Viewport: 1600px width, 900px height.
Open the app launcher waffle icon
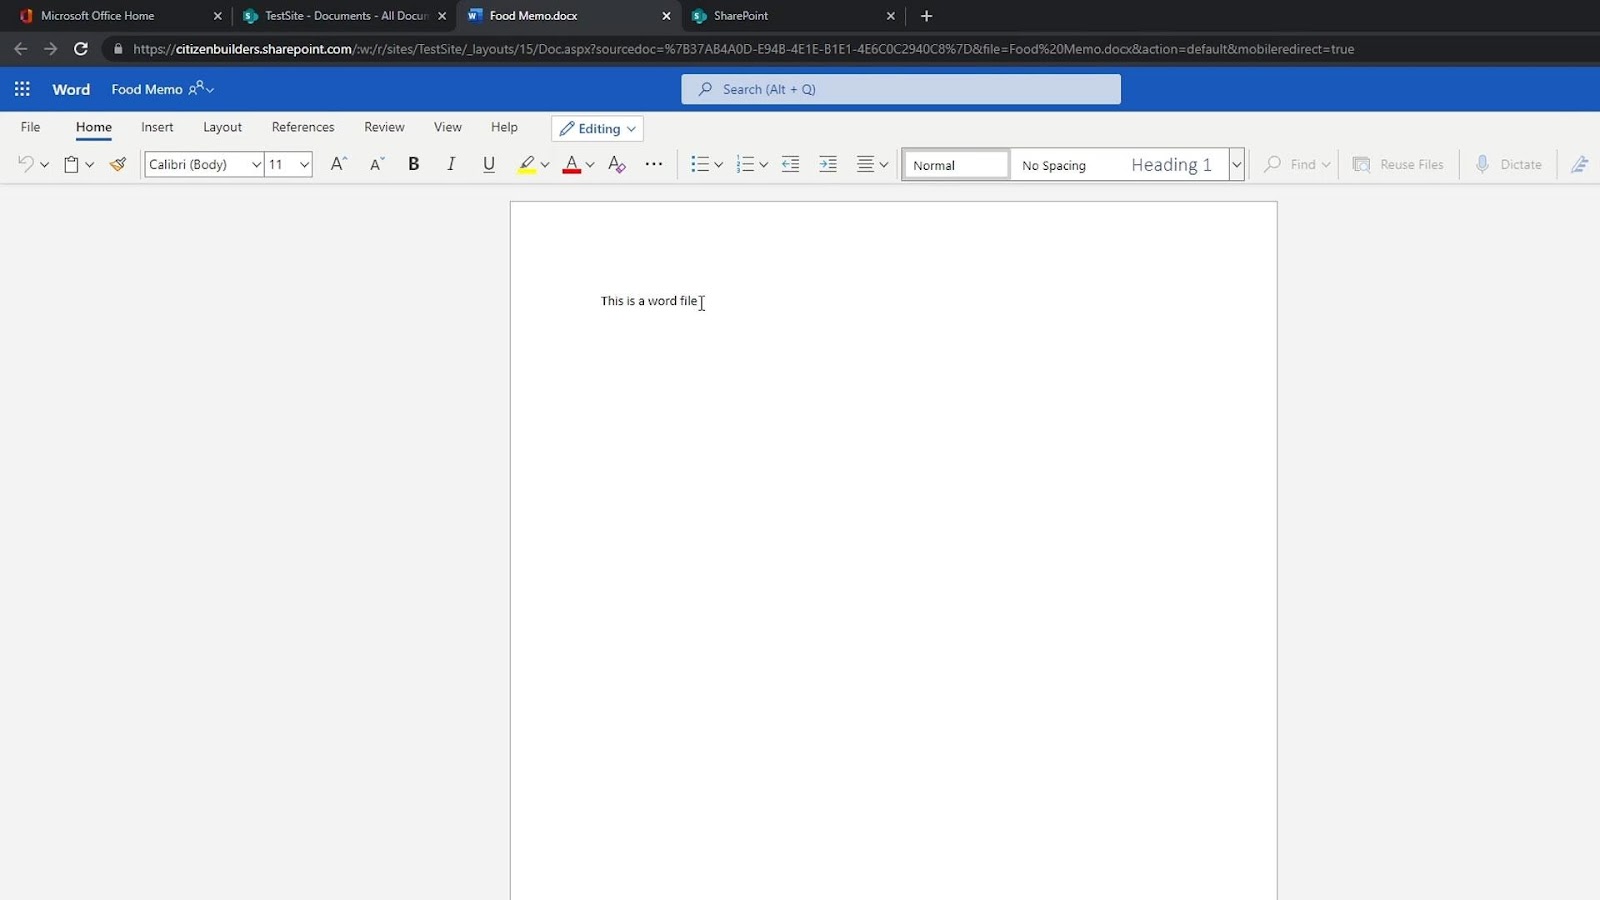[x=22, y=89]
